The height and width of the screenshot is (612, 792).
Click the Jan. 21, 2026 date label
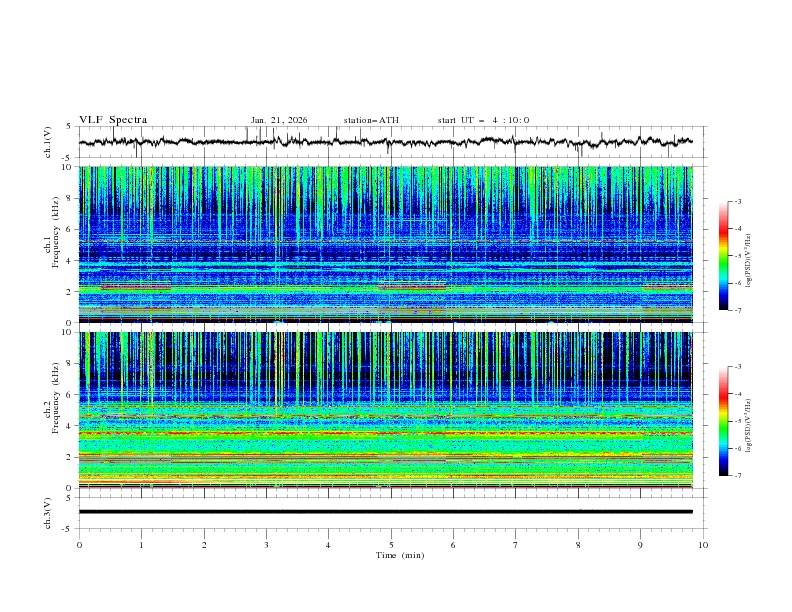(279, 120)
